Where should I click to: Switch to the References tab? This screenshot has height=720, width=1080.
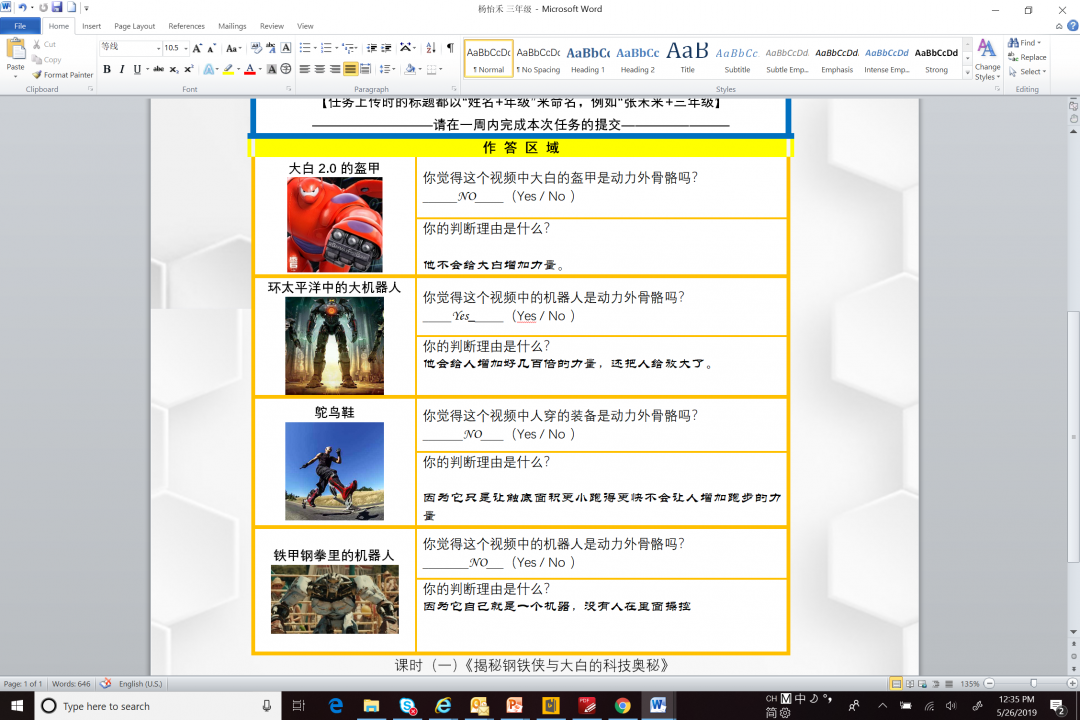[x=186, y=26]
